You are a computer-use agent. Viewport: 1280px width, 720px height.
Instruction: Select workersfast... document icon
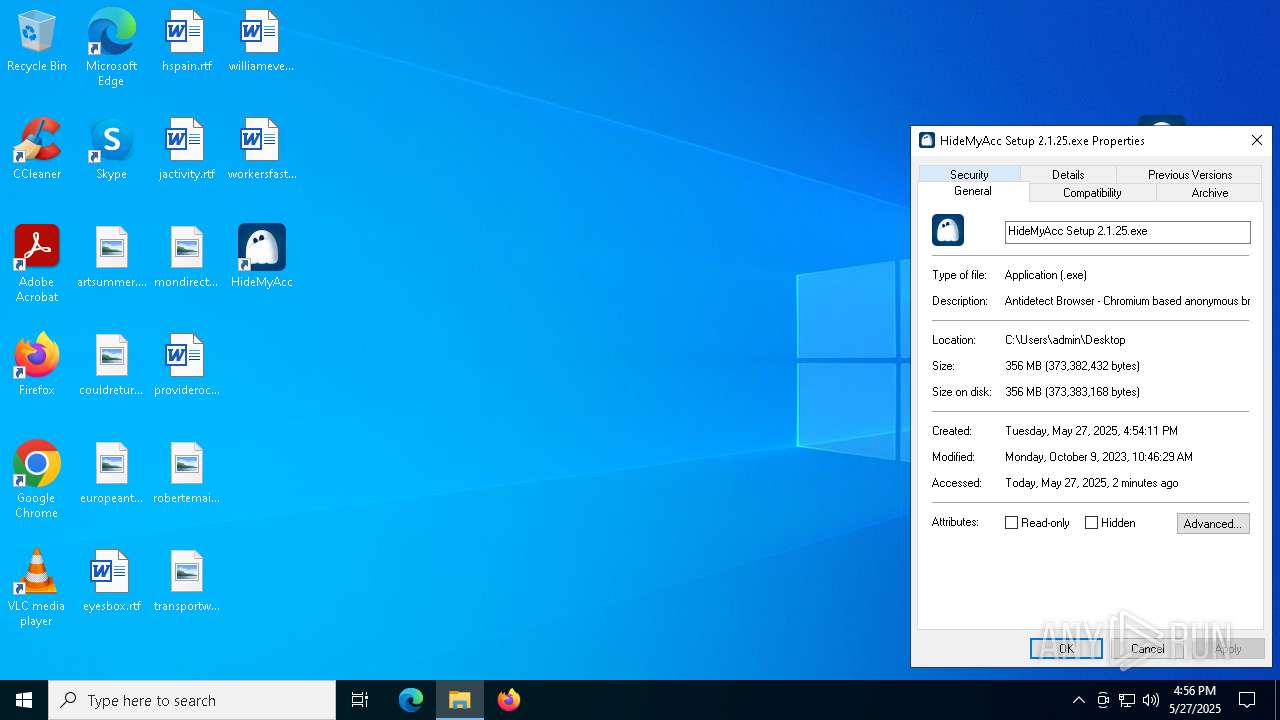[x=261, y=149]
